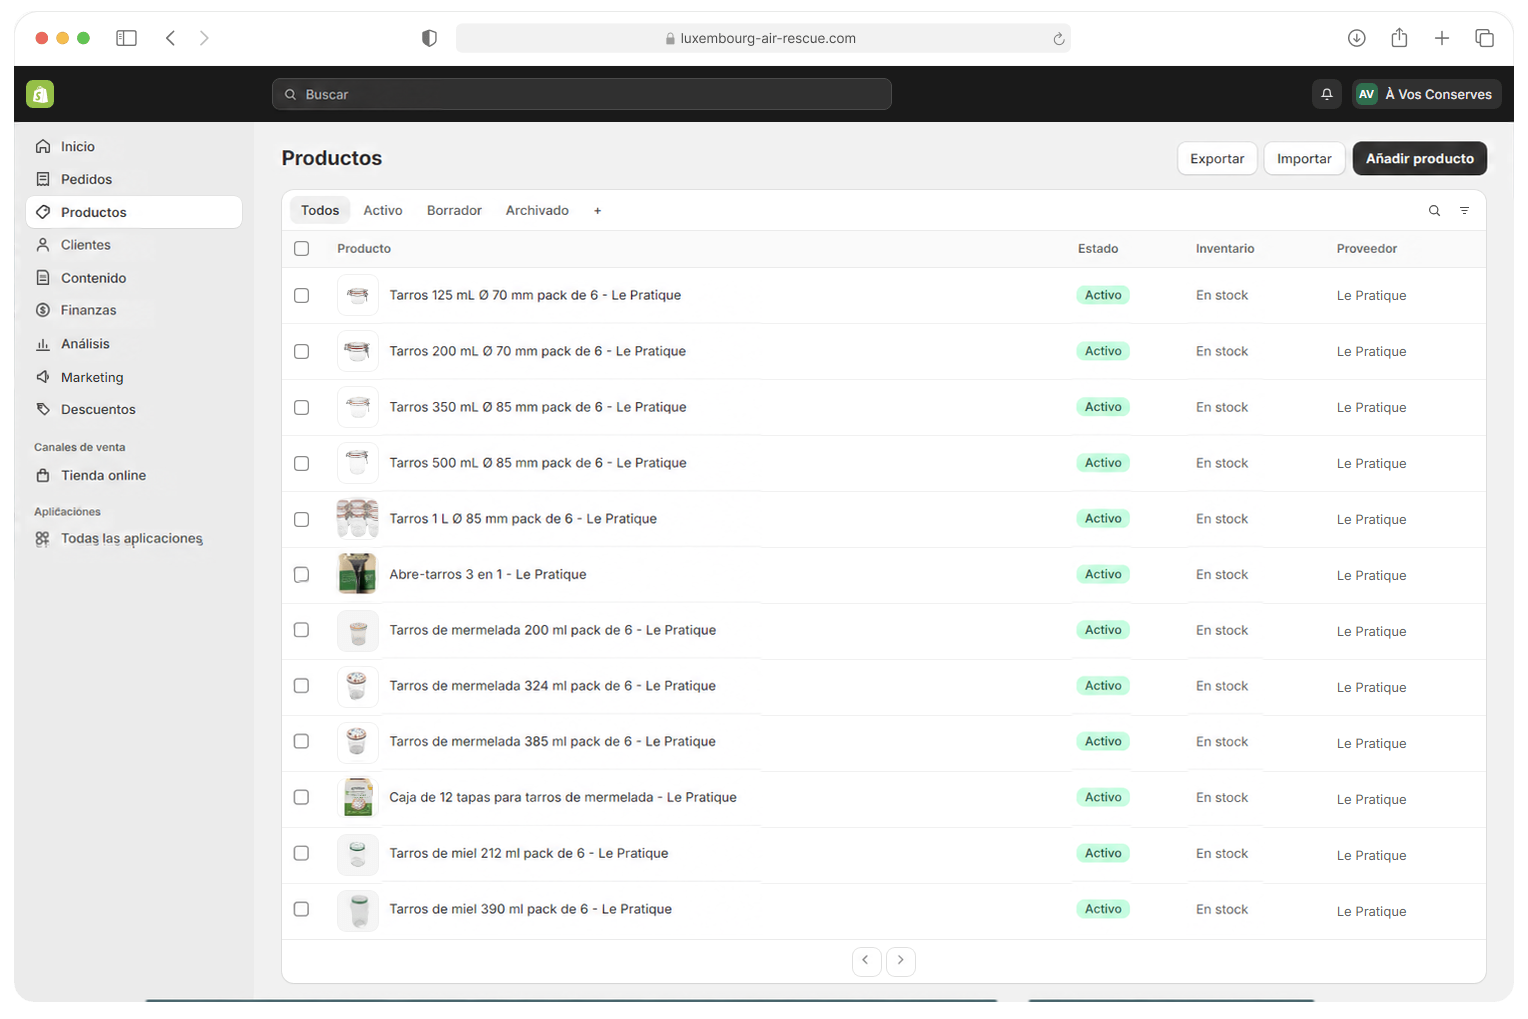Reload the page with refresh icon

(x=1059, y=39)
